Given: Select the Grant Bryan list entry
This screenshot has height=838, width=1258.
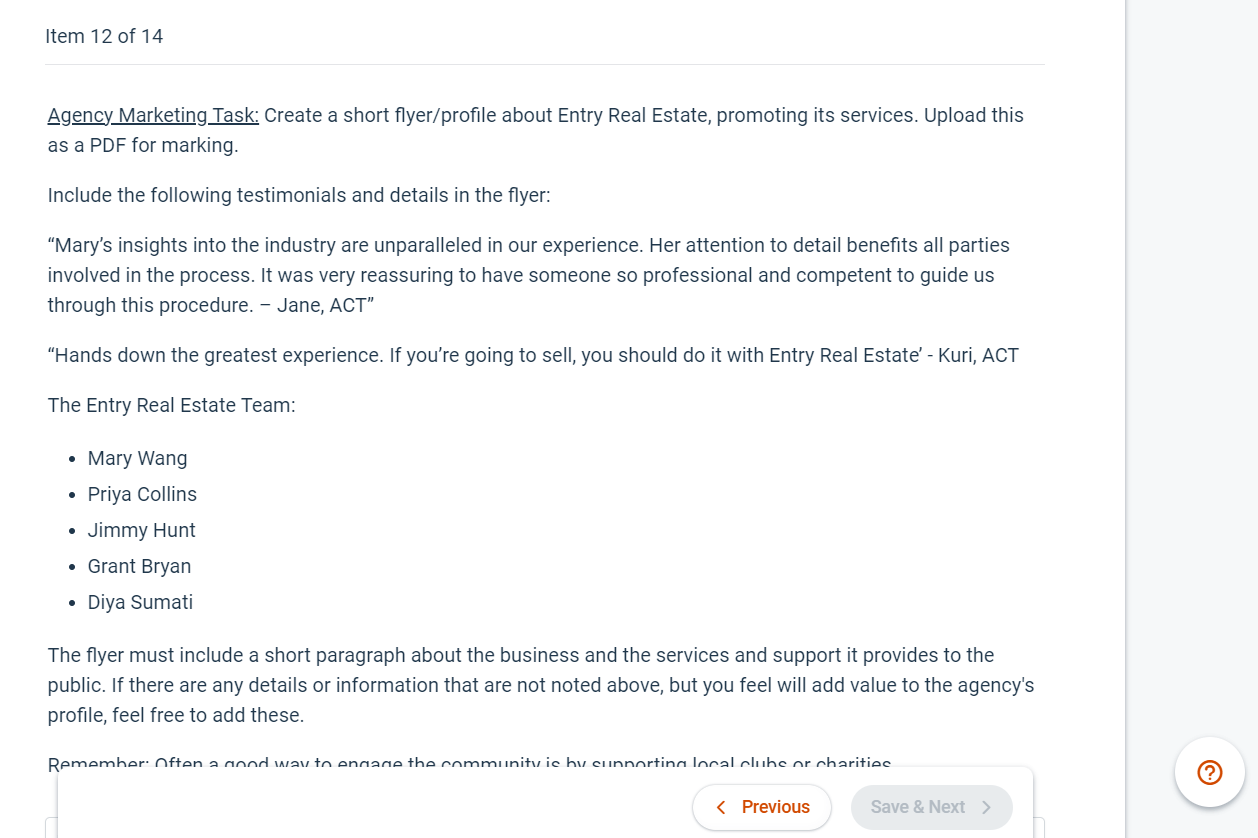Looking at the screenshot, I should (139, 566).
